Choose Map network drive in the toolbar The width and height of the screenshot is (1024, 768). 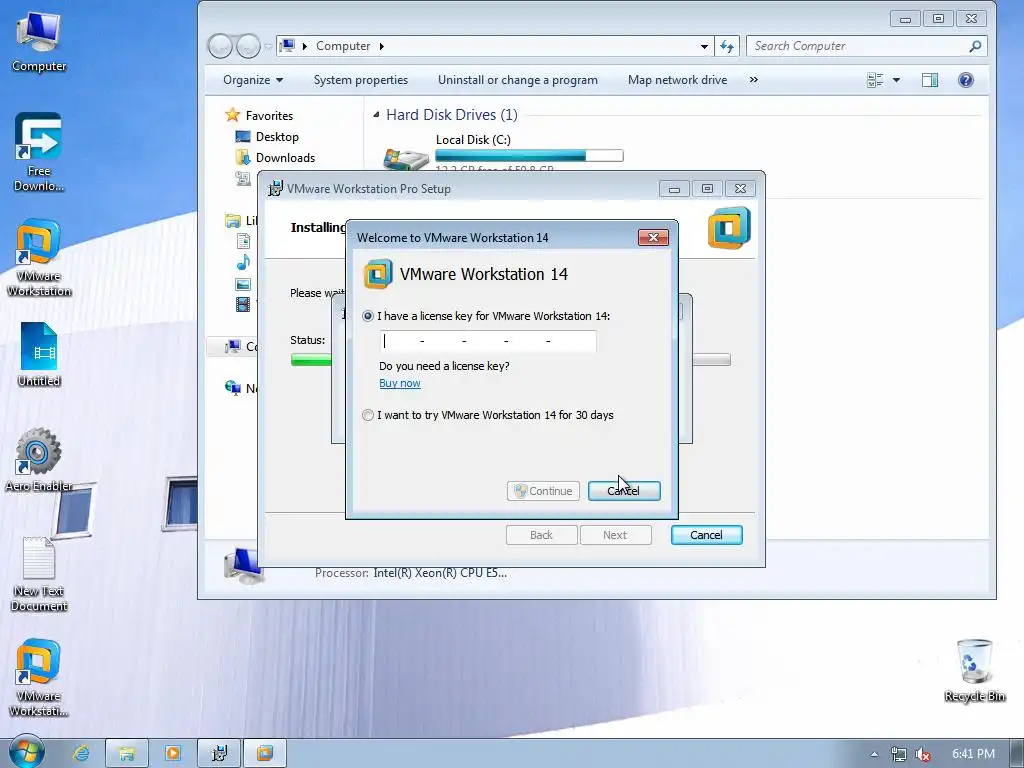677,80
